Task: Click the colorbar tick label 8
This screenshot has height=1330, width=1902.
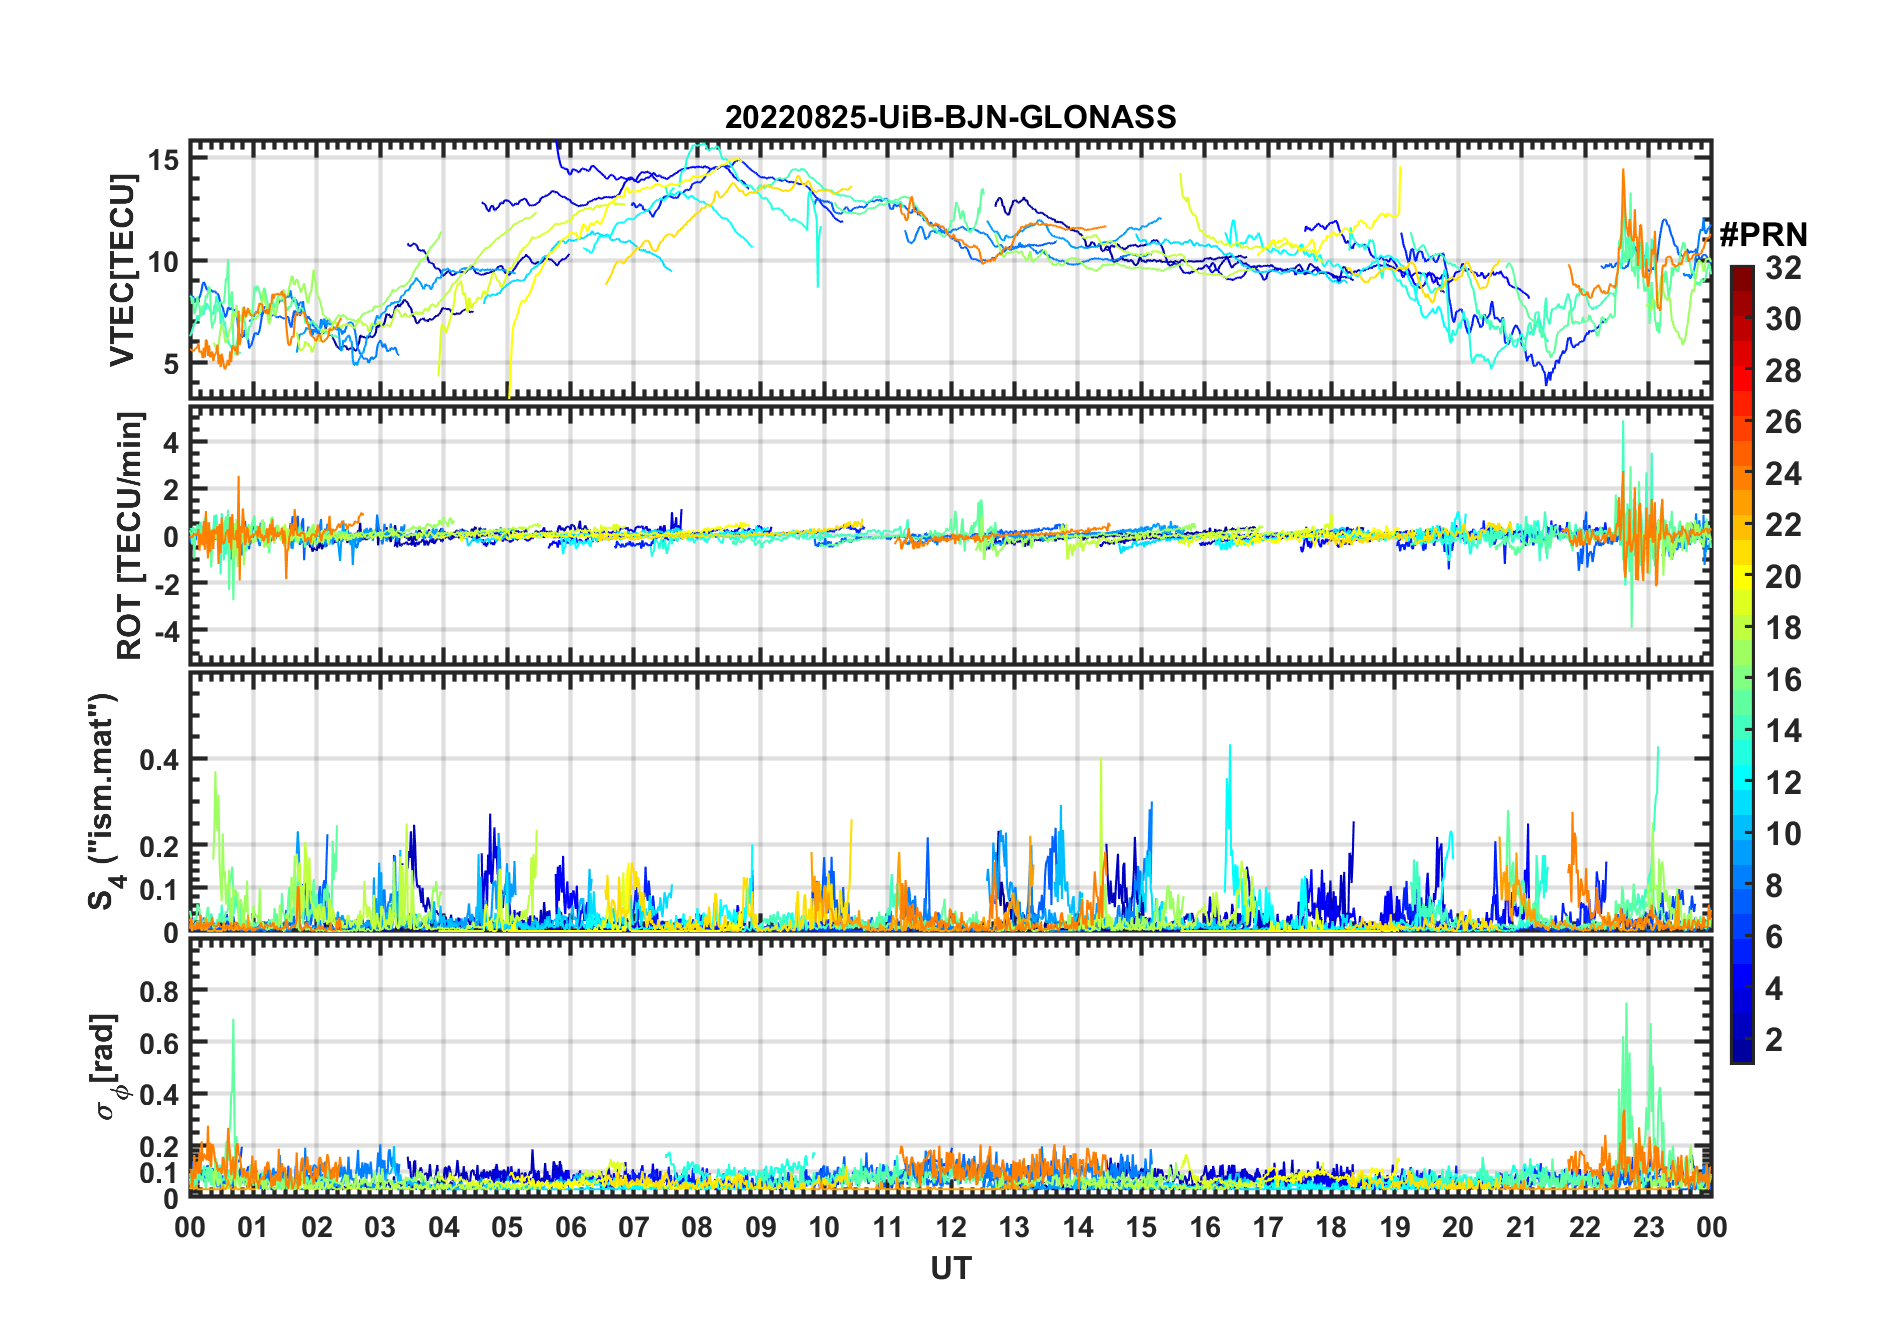Action: pos(1774,886)
